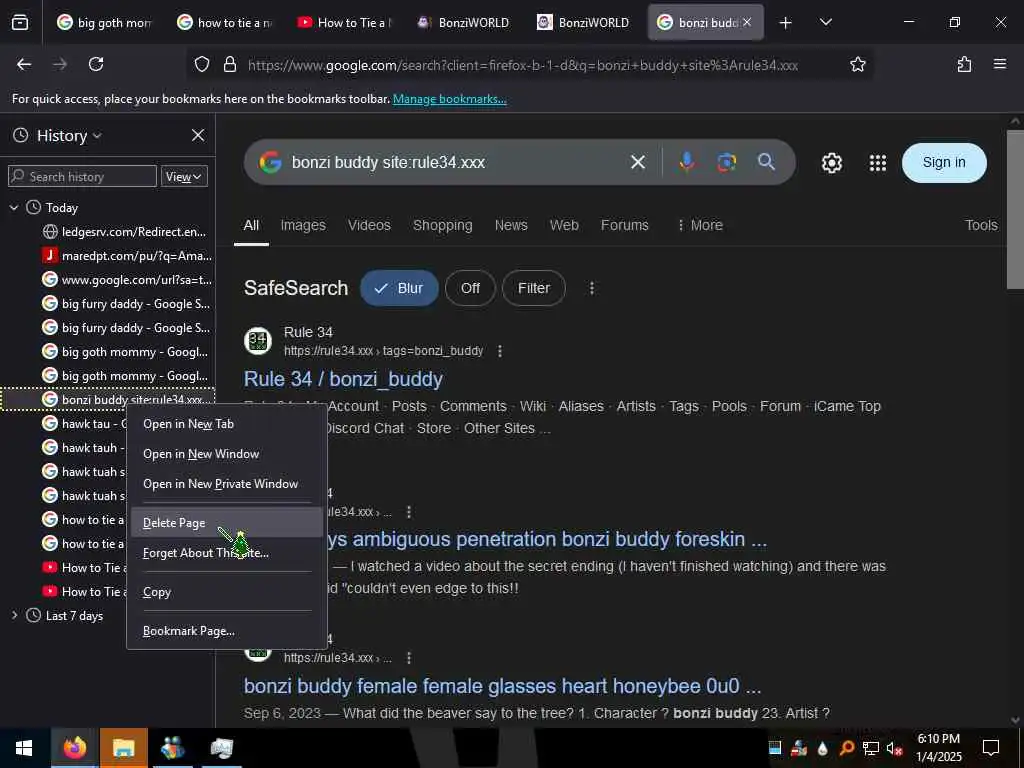Set SafeSearch to Filter
The image size is (1024, 768).
534,288
